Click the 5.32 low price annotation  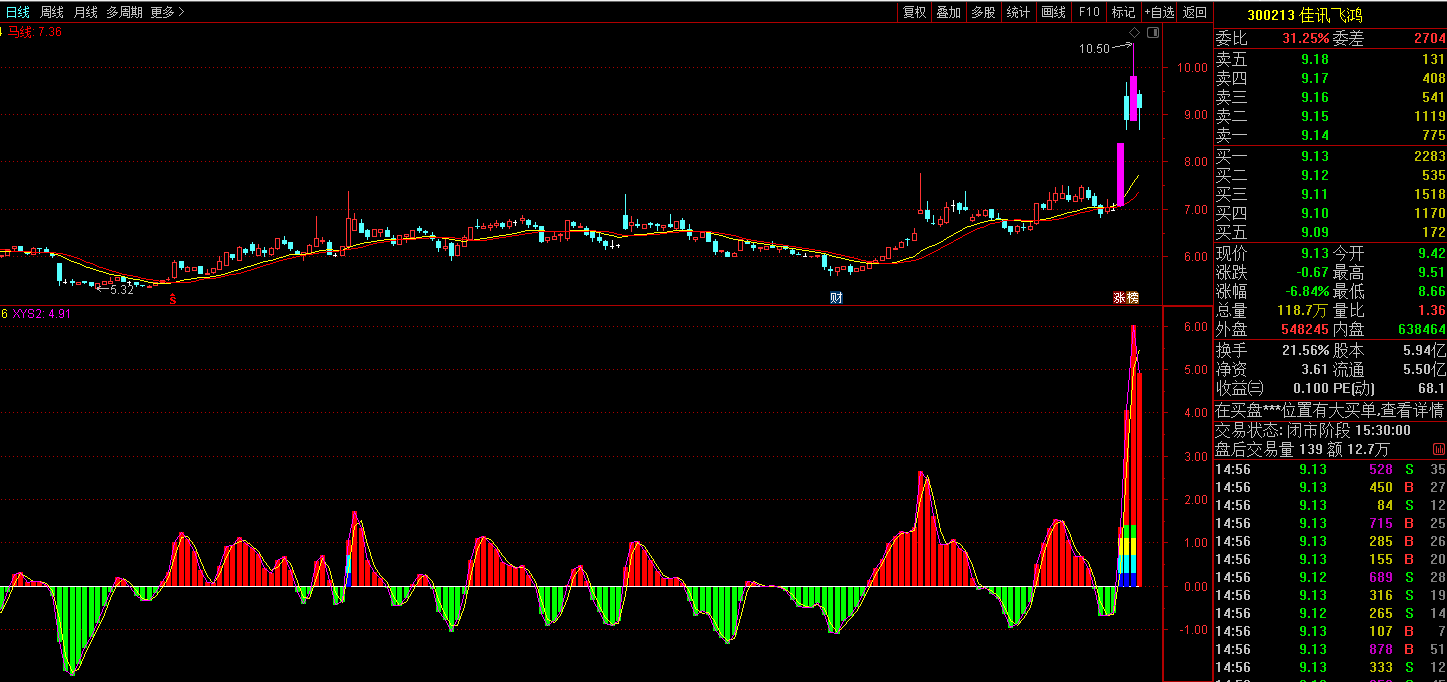(121, 289)
